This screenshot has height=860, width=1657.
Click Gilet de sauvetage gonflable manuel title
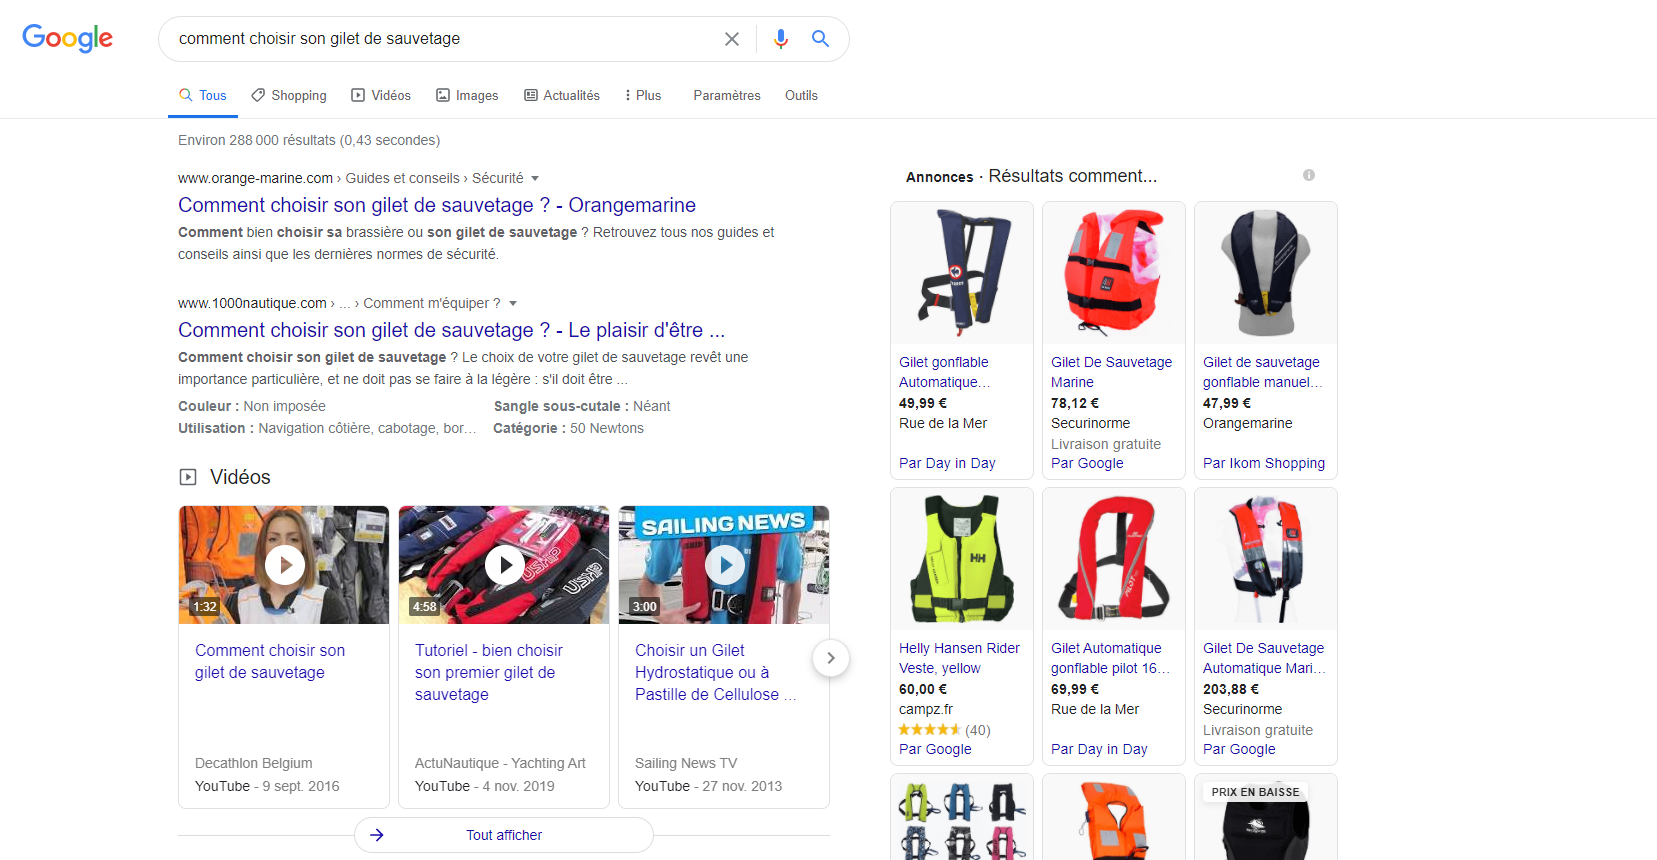click(x=1262, y=372)
